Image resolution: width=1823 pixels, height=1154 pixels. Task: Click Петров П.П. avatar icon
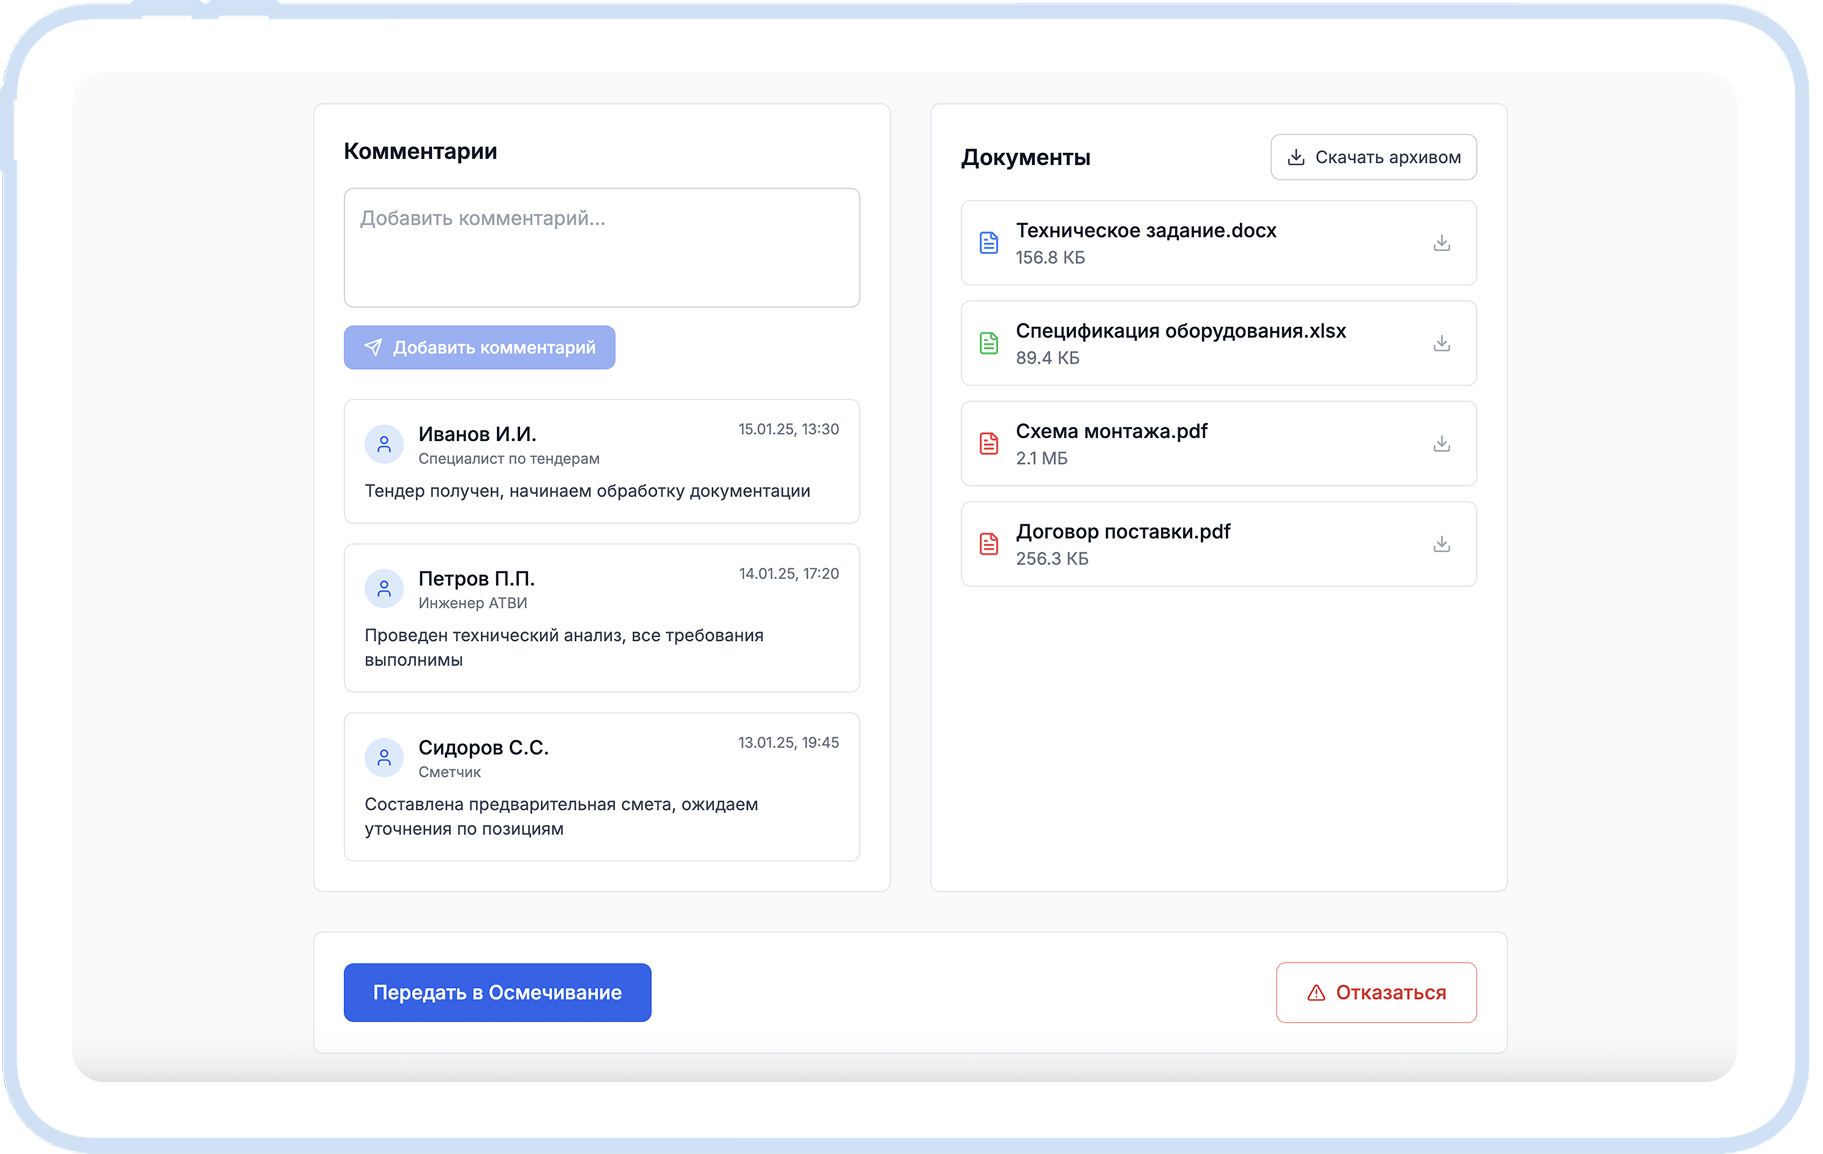[x=384, y=589]
